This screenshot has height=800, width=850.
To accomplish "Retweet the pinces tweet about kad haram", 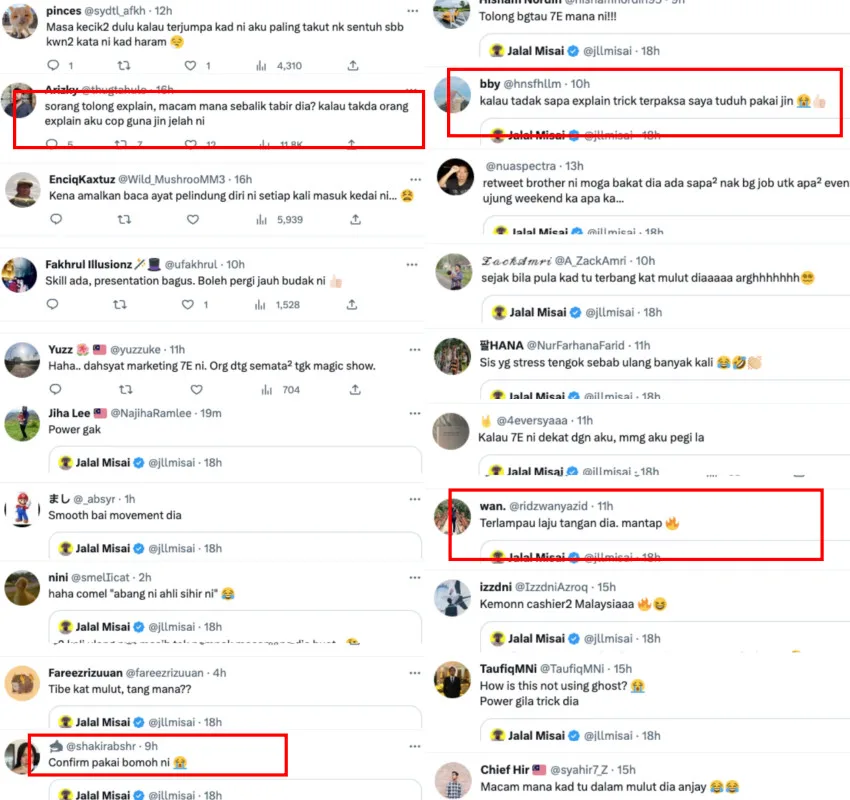I will pos(124,66).
